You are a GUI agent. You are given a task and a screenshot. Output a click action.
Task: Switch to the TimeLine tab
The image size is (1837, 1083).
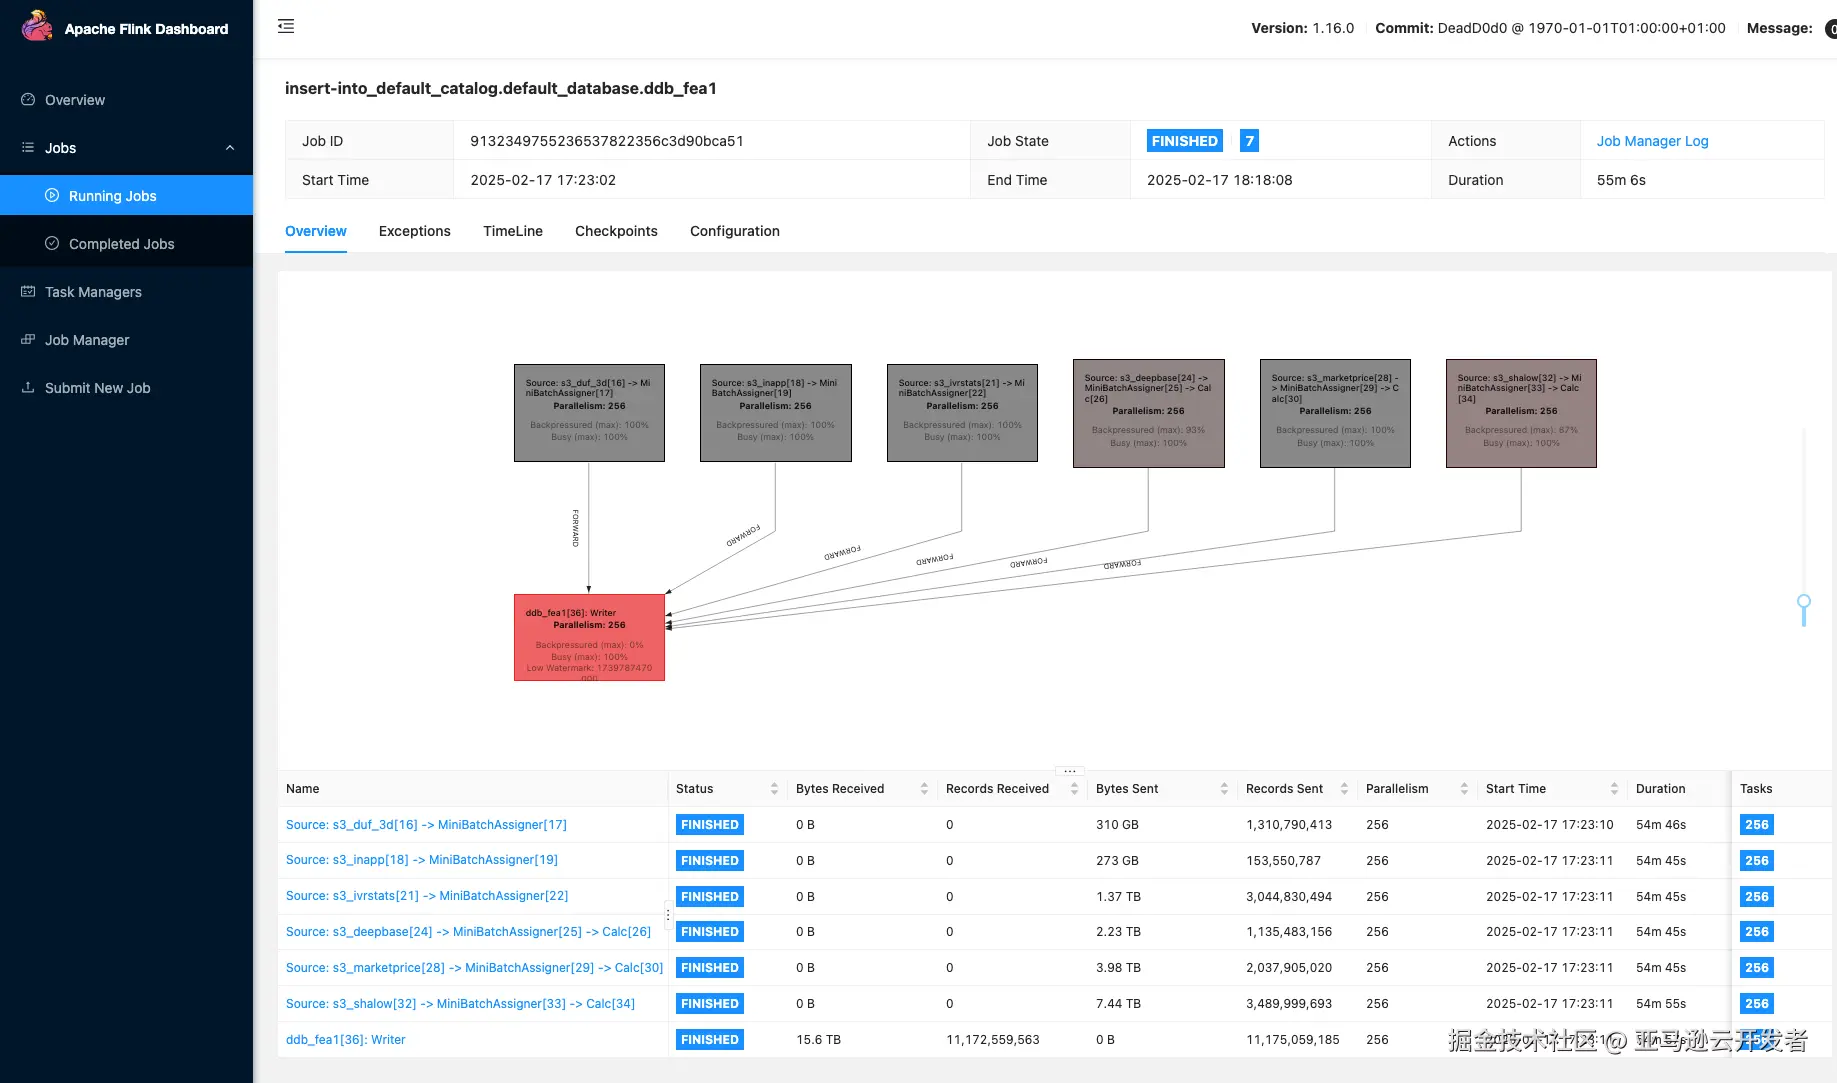tap(513, 231)
